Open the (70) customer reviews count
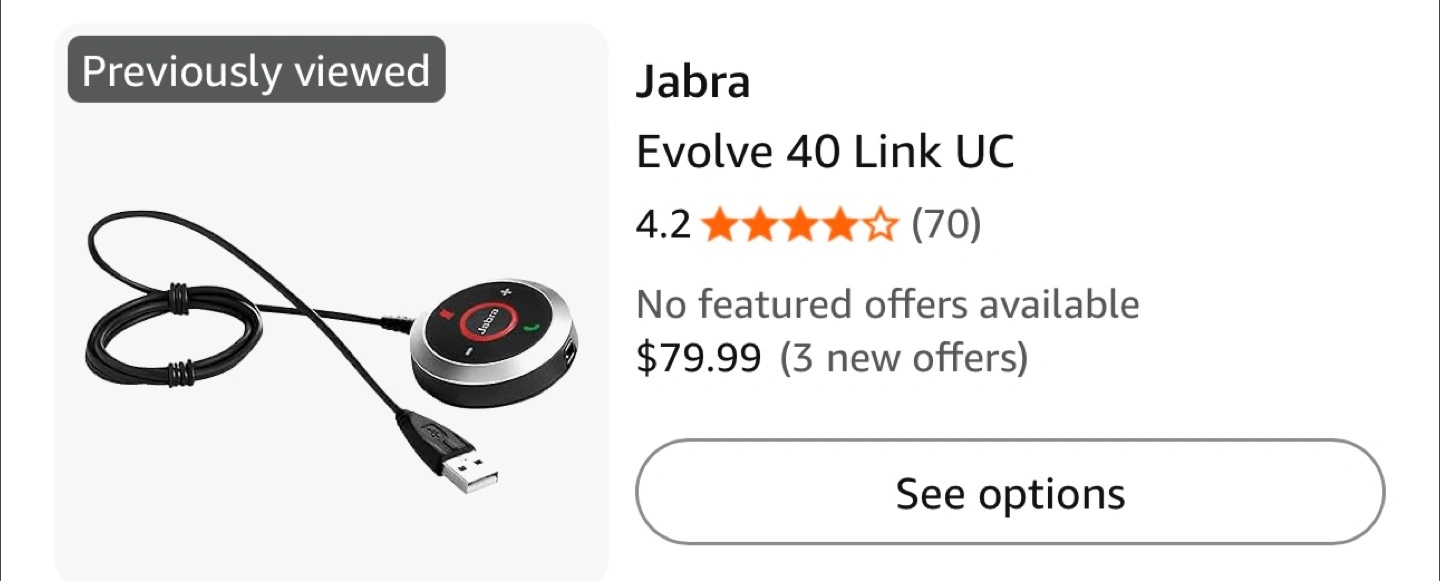Viewport: 1440px width, 581px height. tap(946, 225)
